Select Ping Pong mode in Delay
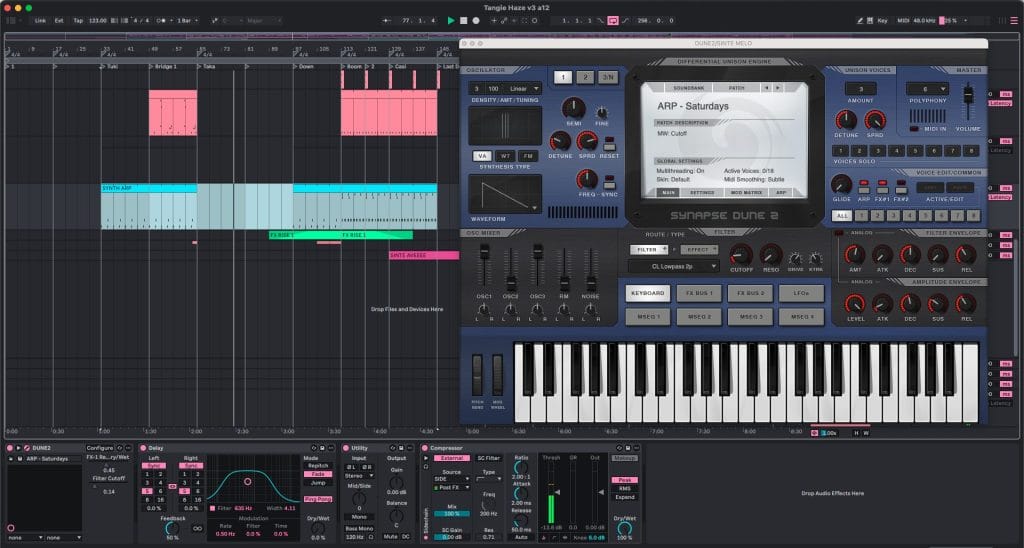The width and height of the screenshot is (1024, 548). 318,499
